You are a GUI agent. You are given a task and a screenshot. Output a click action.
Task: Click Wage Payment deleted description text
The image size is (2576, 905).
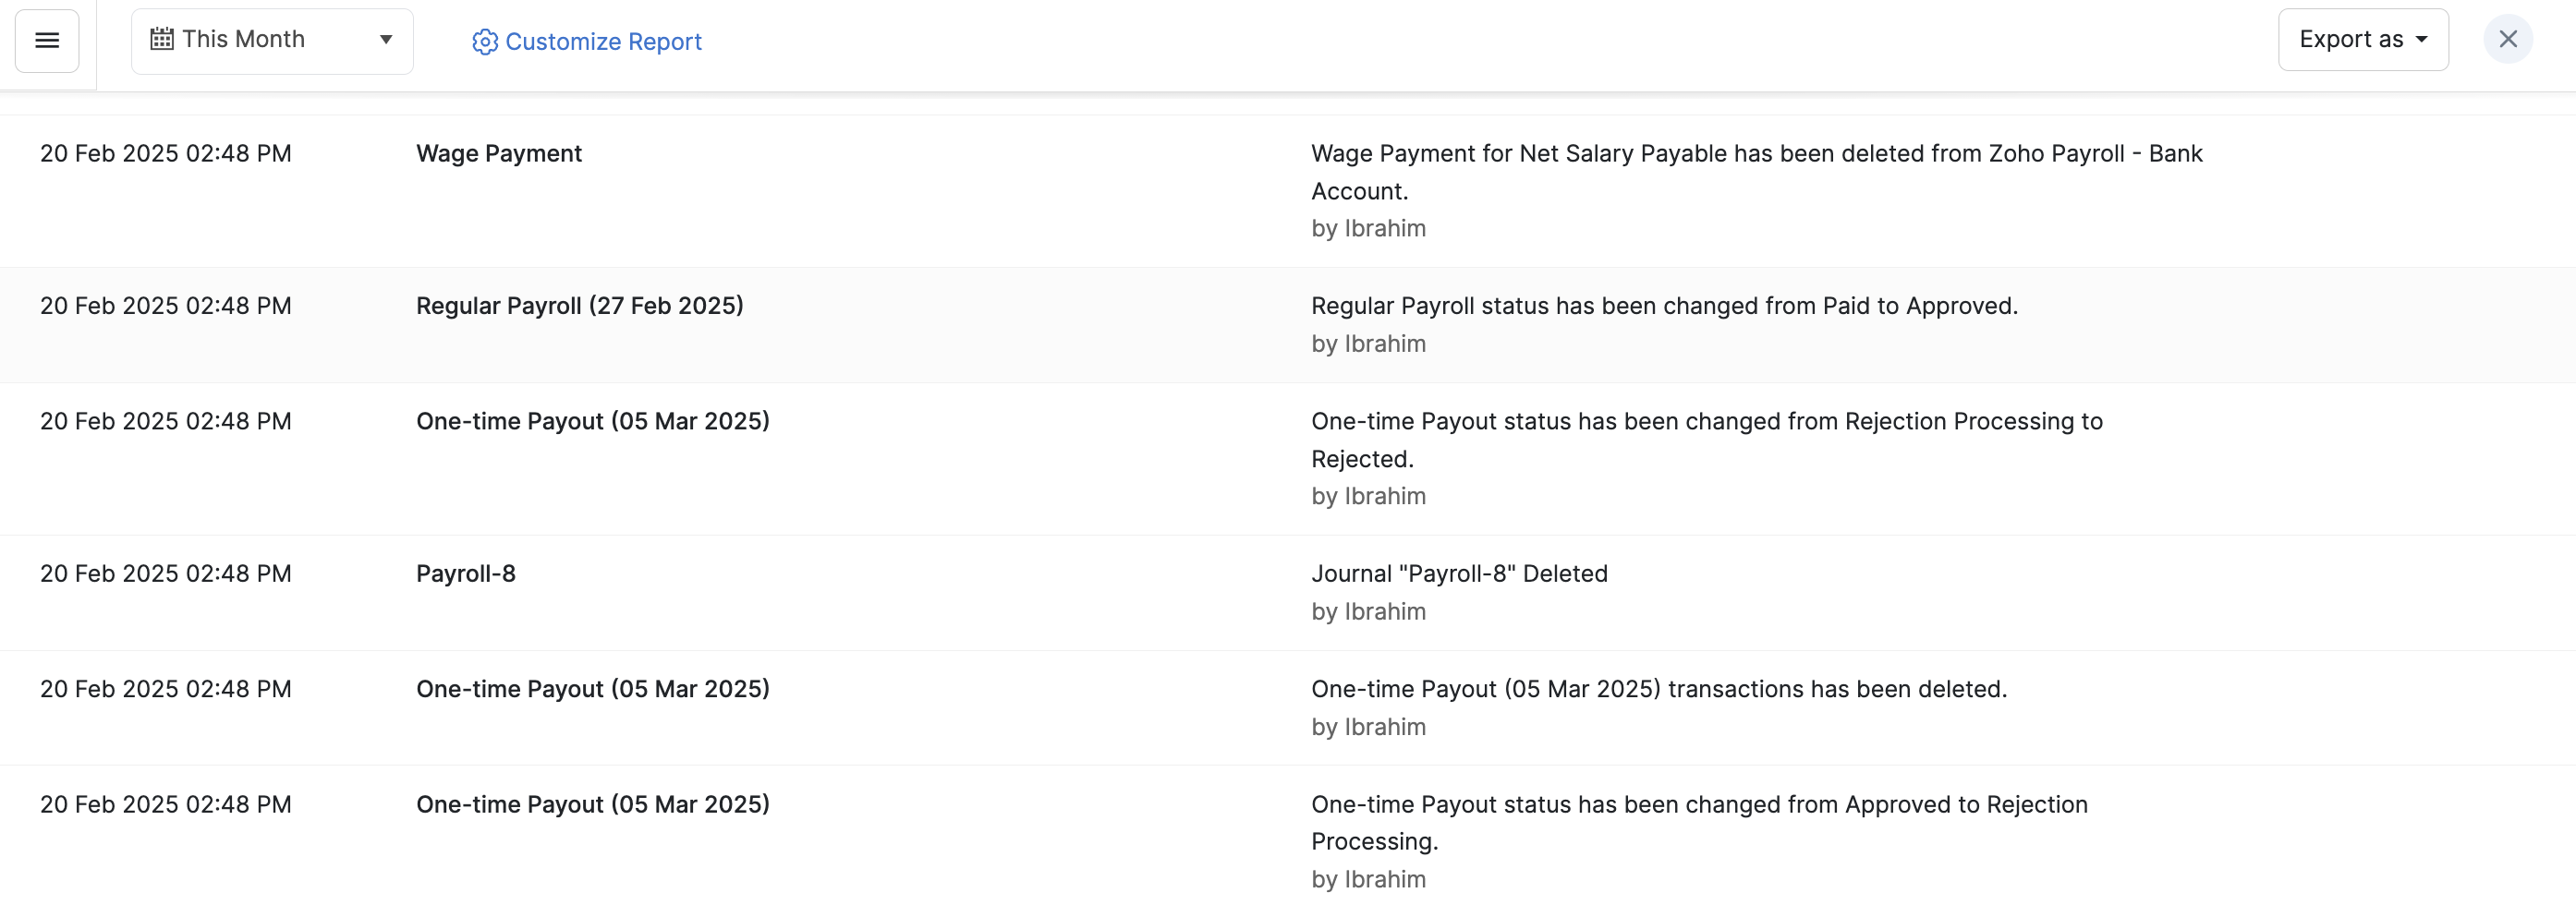1756,171
